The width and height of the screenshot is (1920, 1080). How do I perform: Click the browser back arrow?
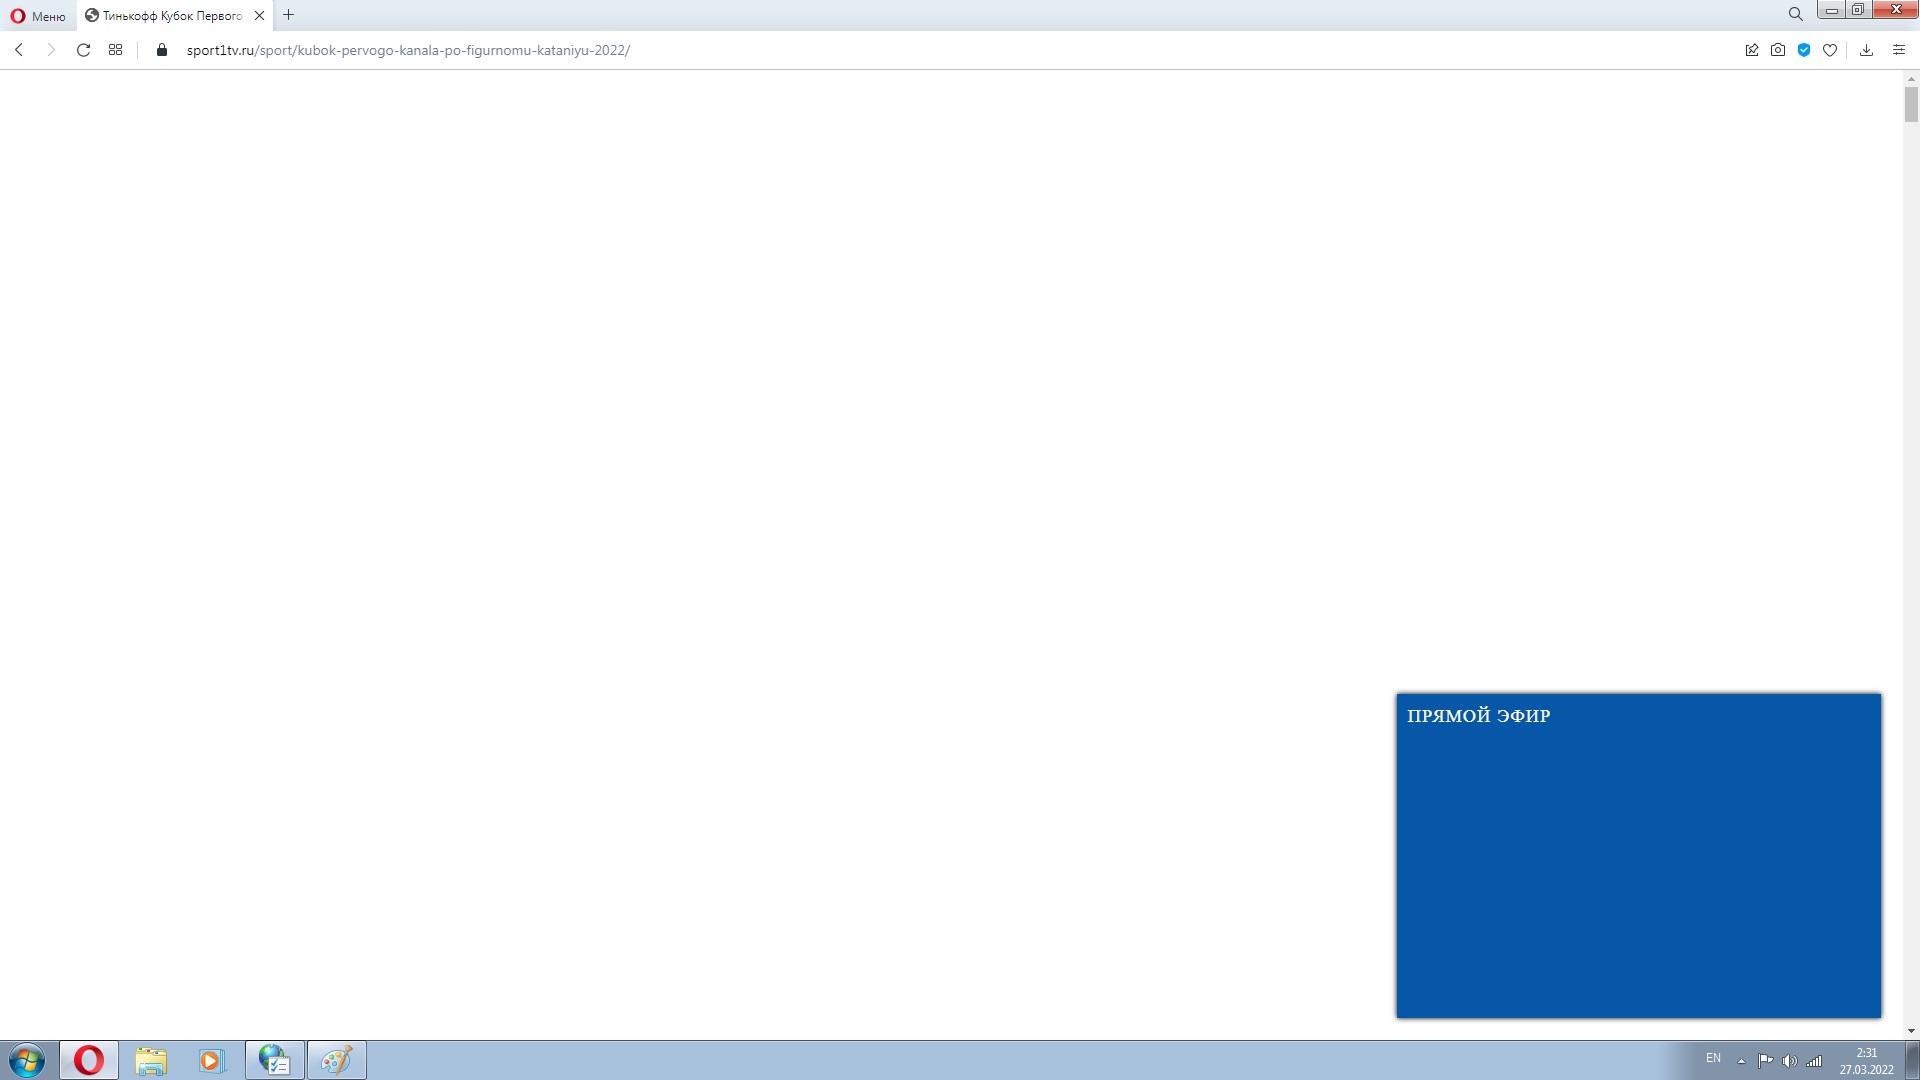point(19,50)
